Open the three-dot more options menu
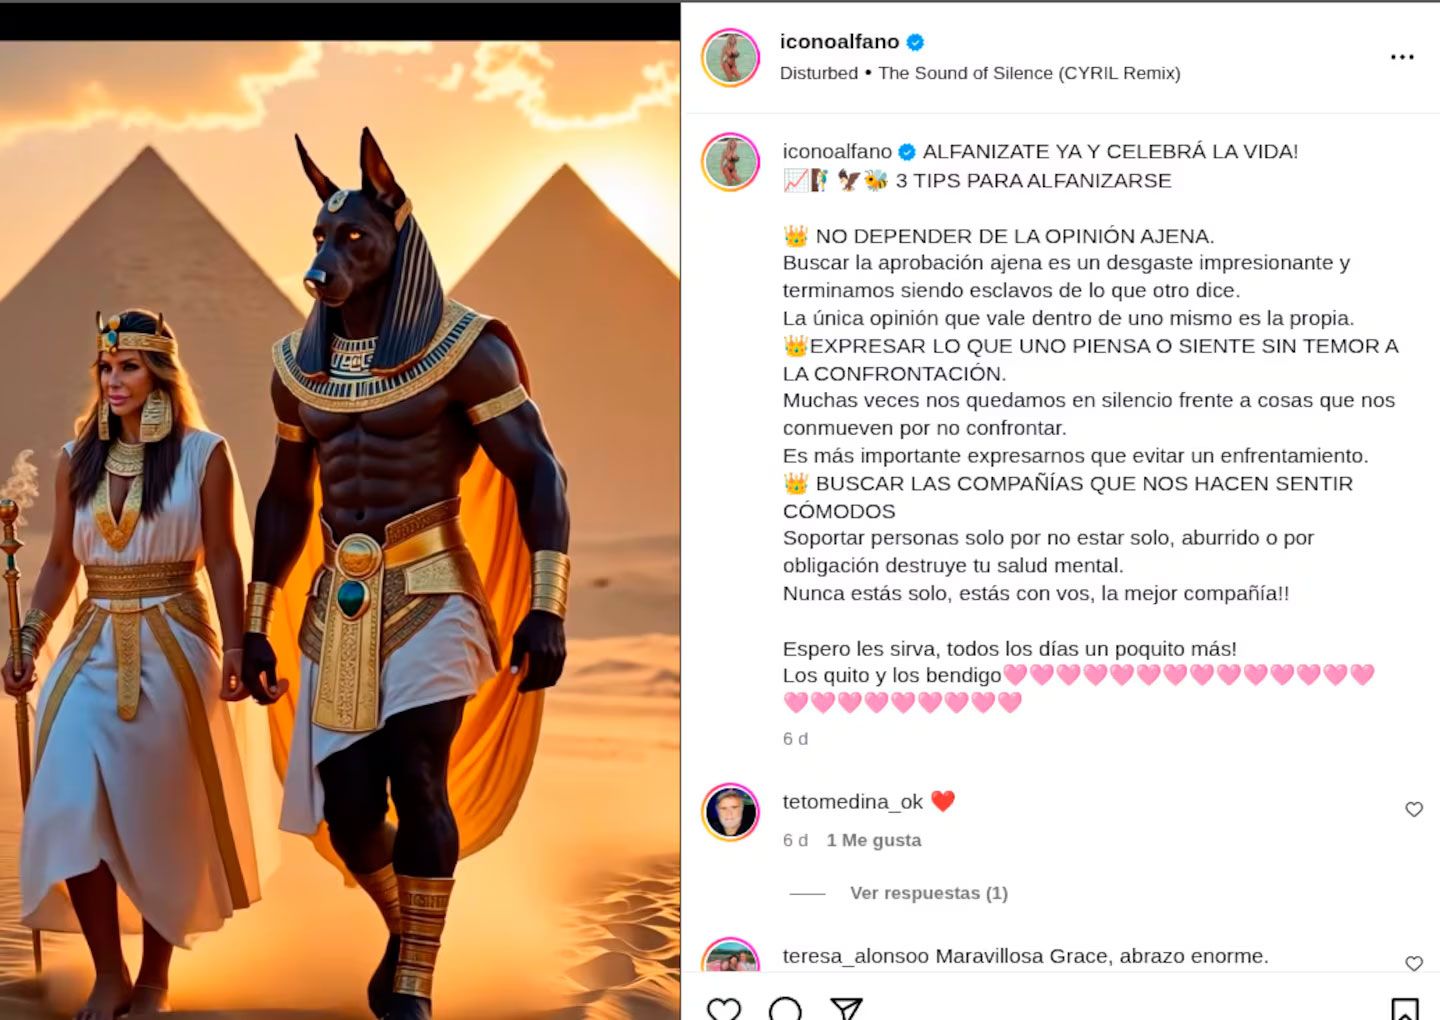 [x=1402, y=57]
